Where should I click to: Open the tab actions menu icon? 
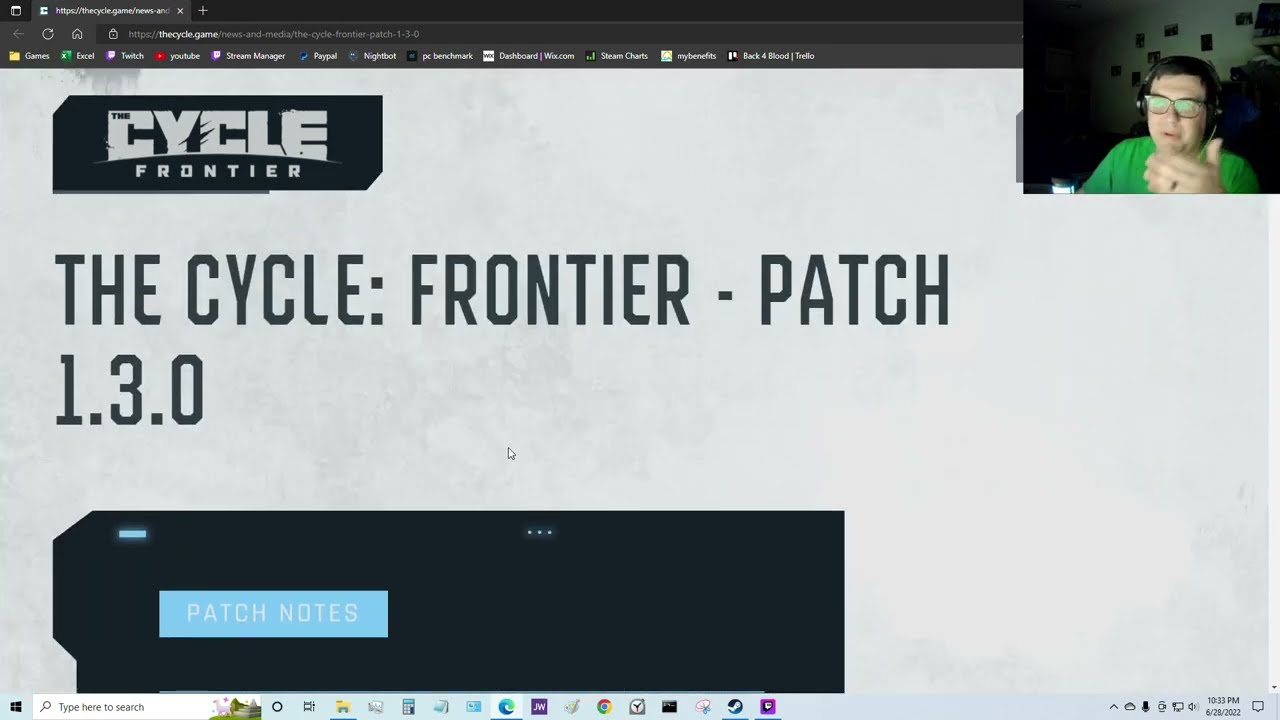(x=15, y=11)
